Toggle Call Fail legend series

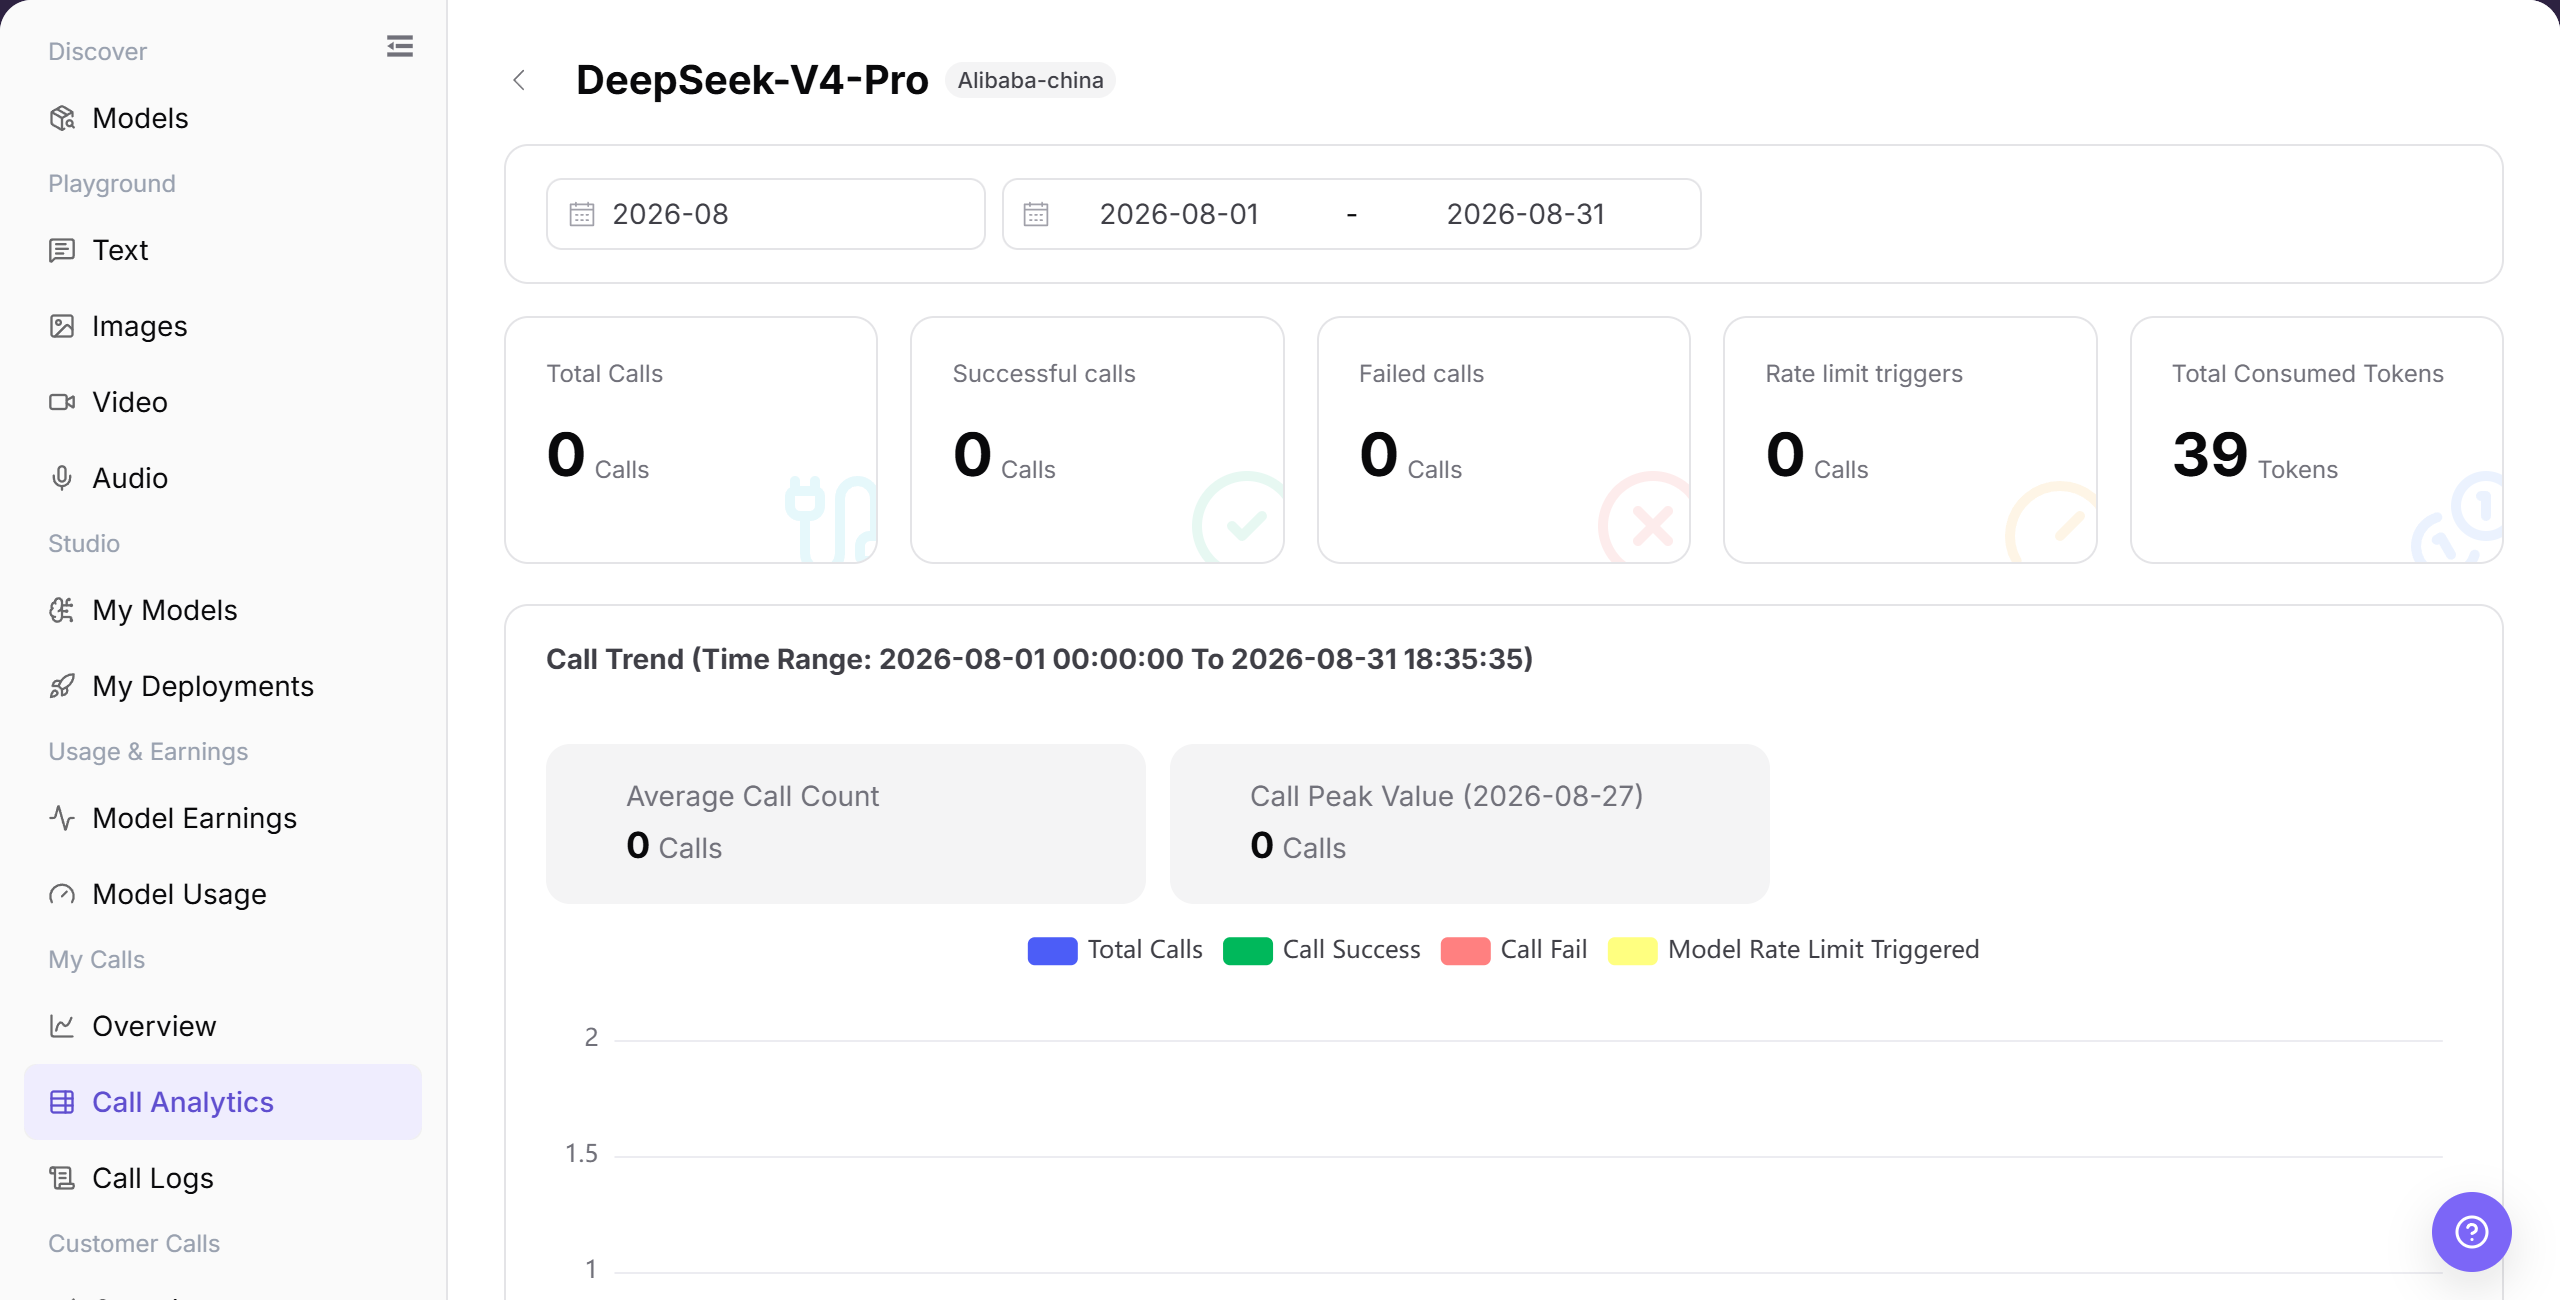coord(1514,950)
